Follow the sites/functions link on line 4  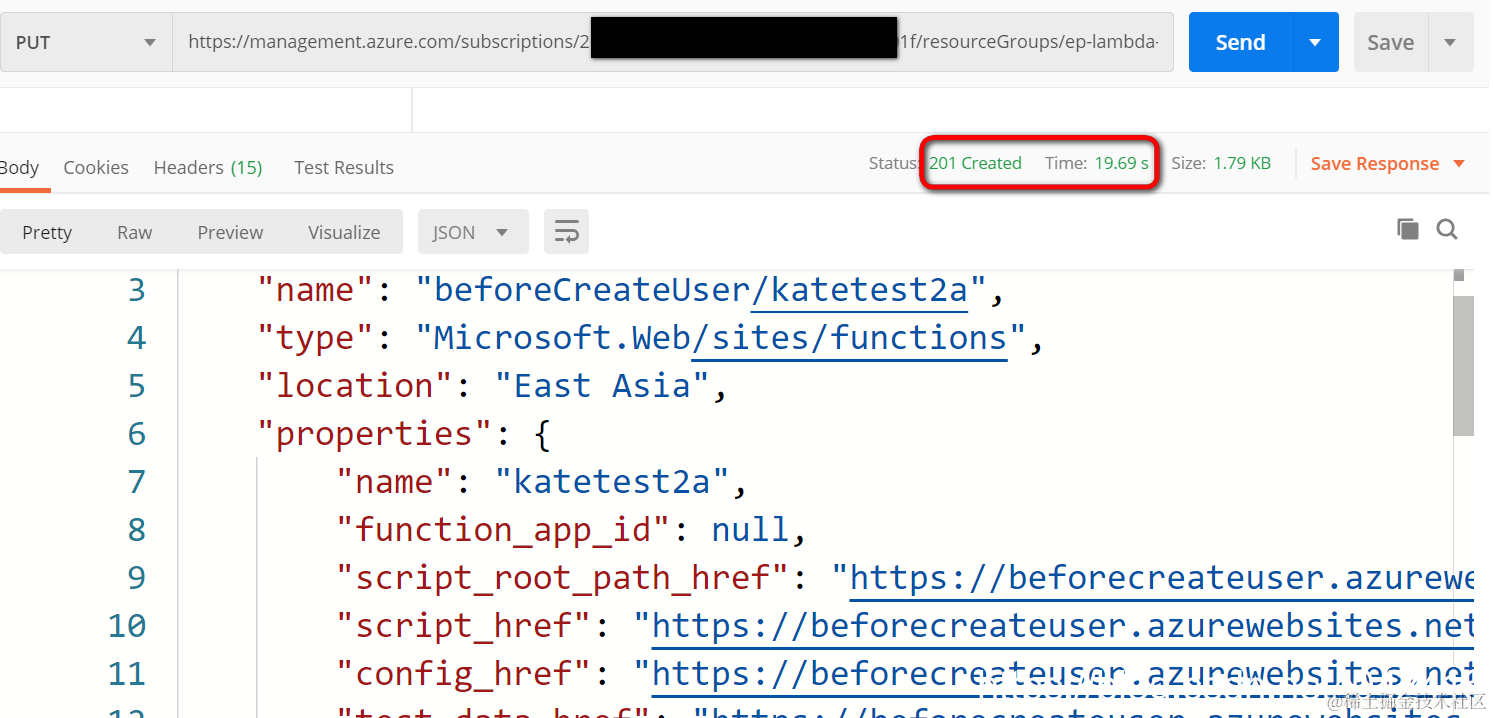[849, 338]
